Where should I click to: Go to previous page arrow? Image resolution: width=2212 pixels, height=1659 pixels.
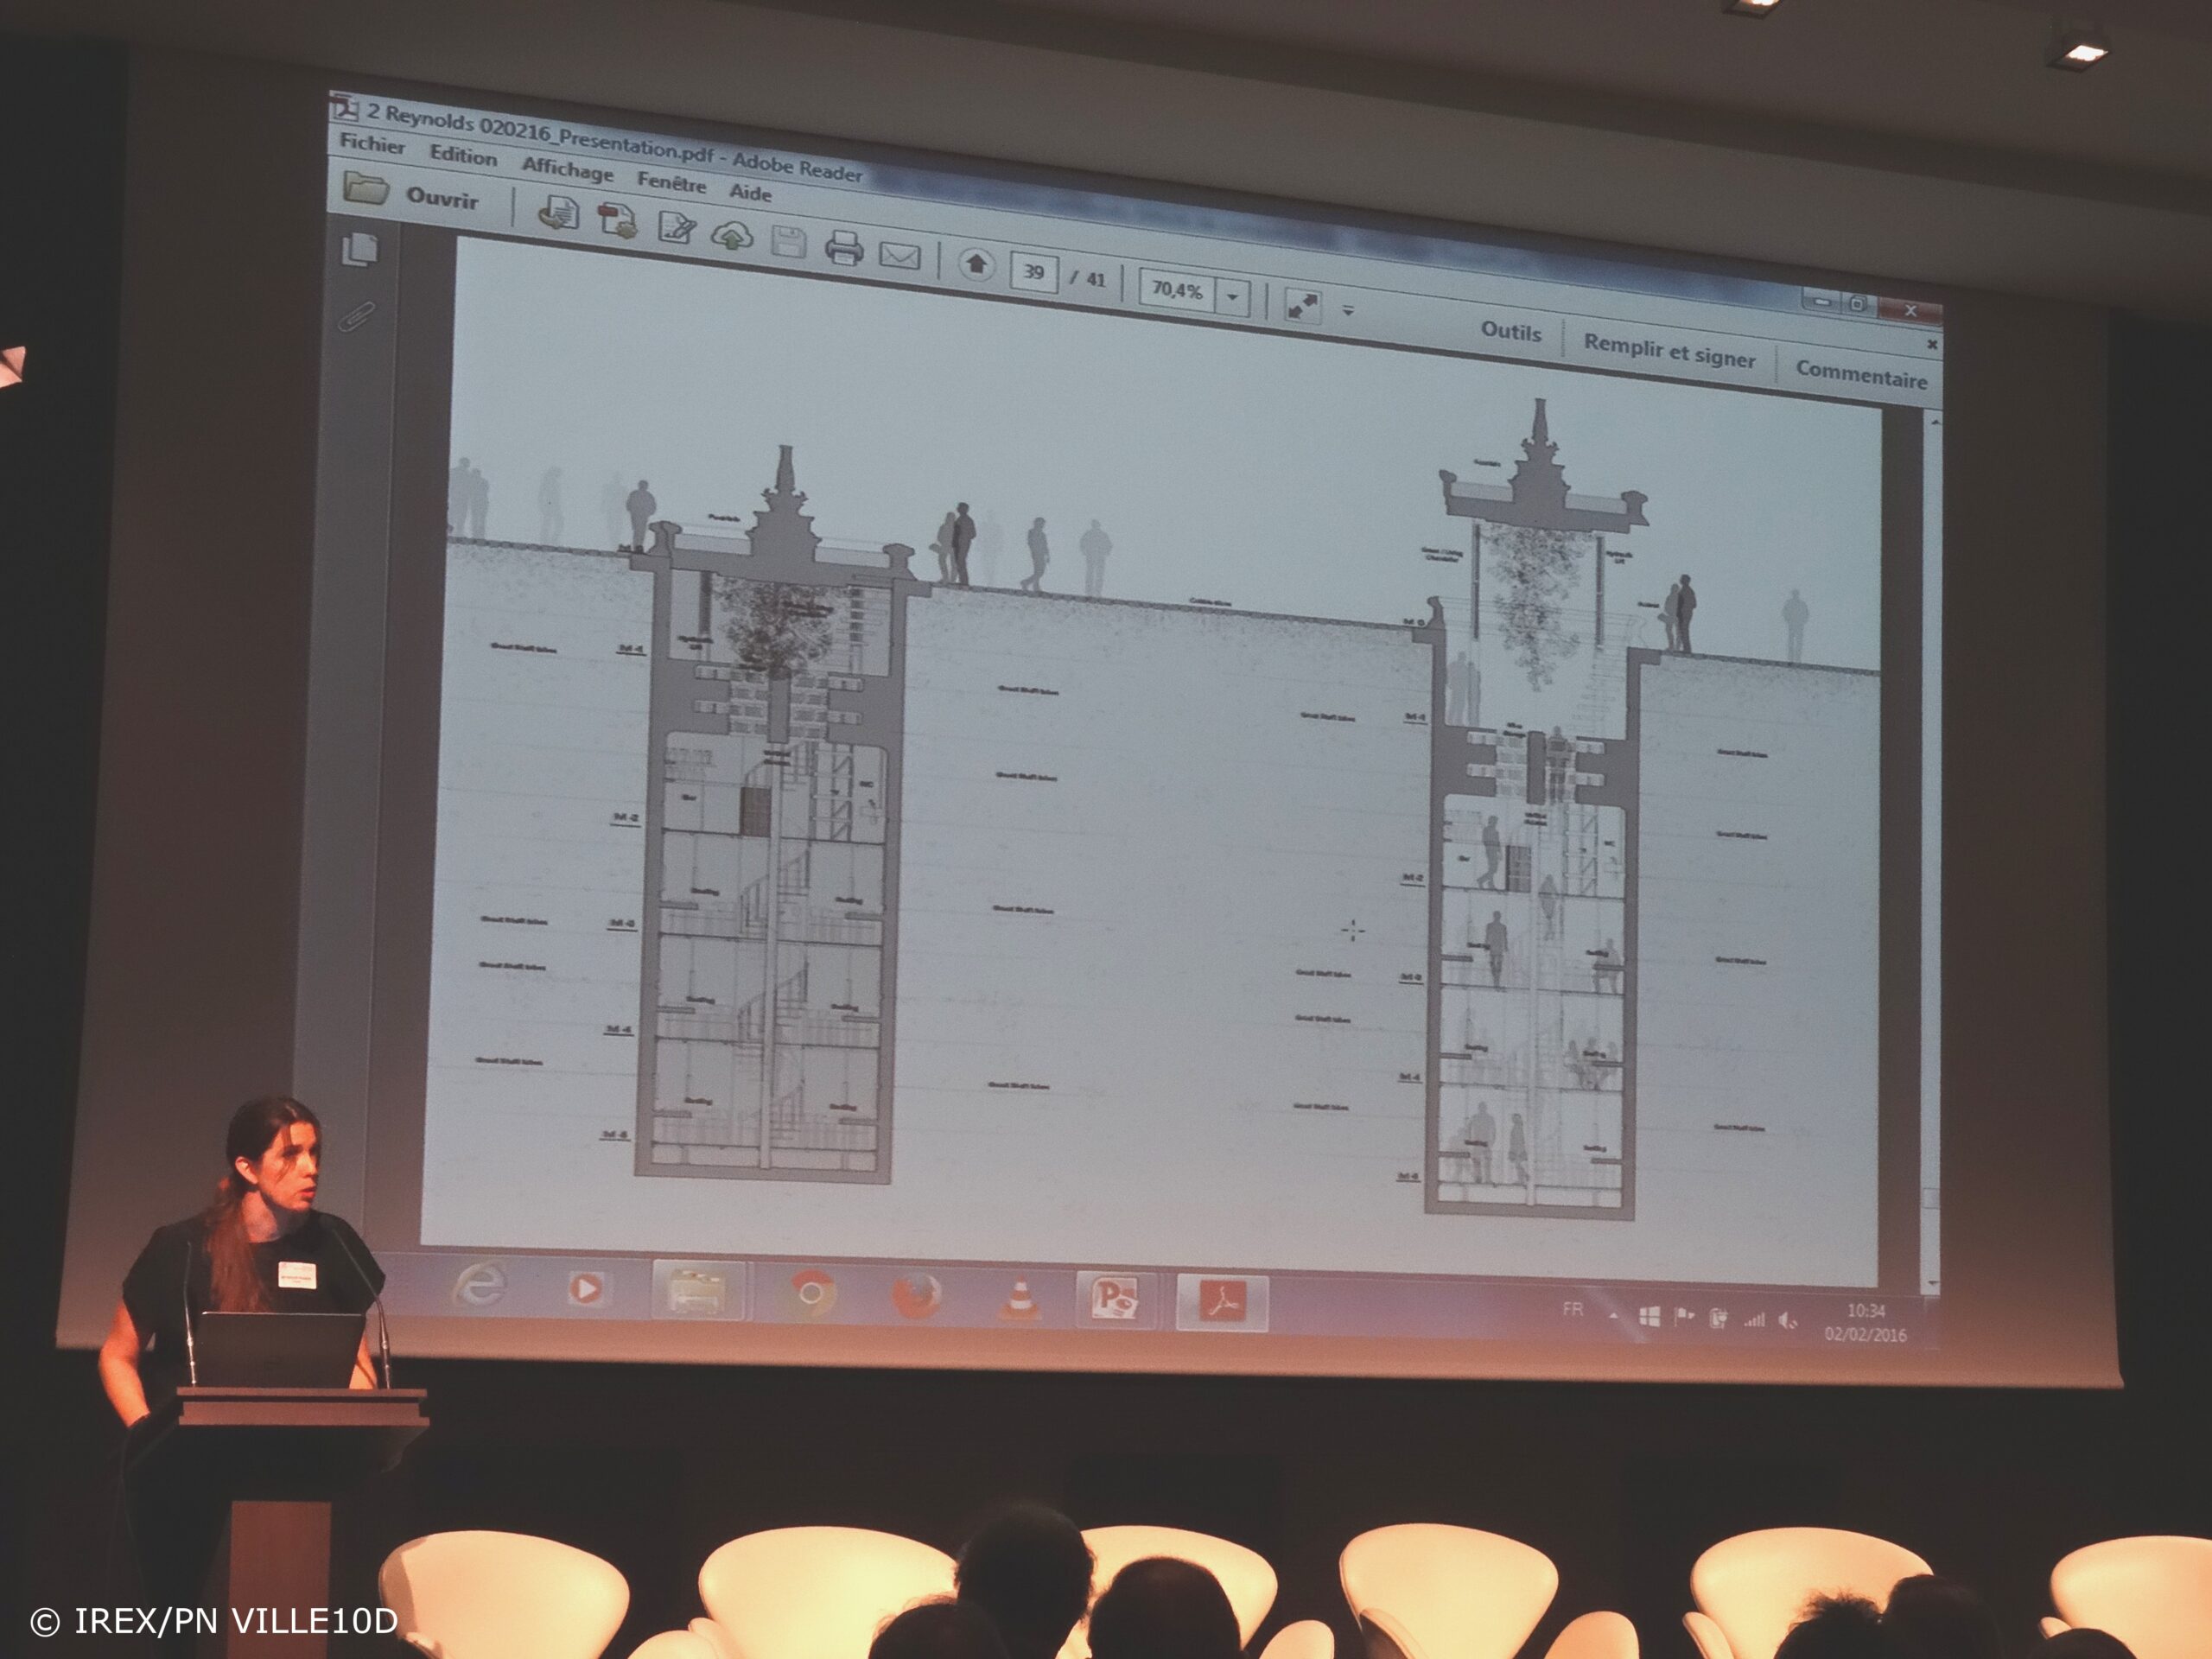point(976,265)
